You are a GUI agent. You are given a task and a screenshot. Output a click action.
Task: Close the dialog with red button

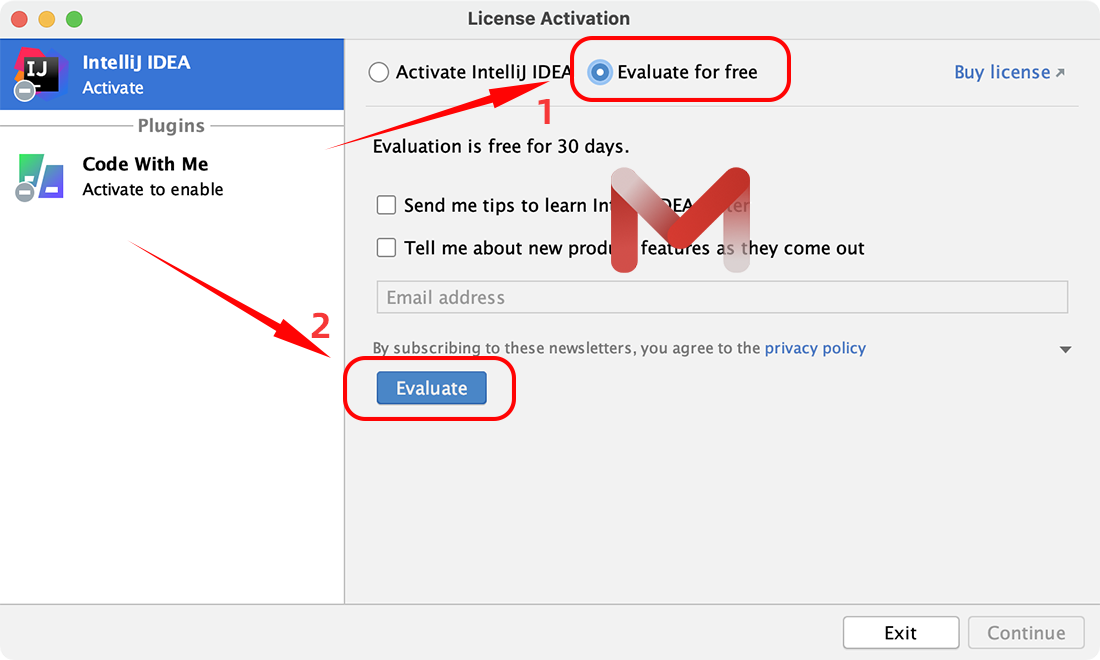coord(20,19)
